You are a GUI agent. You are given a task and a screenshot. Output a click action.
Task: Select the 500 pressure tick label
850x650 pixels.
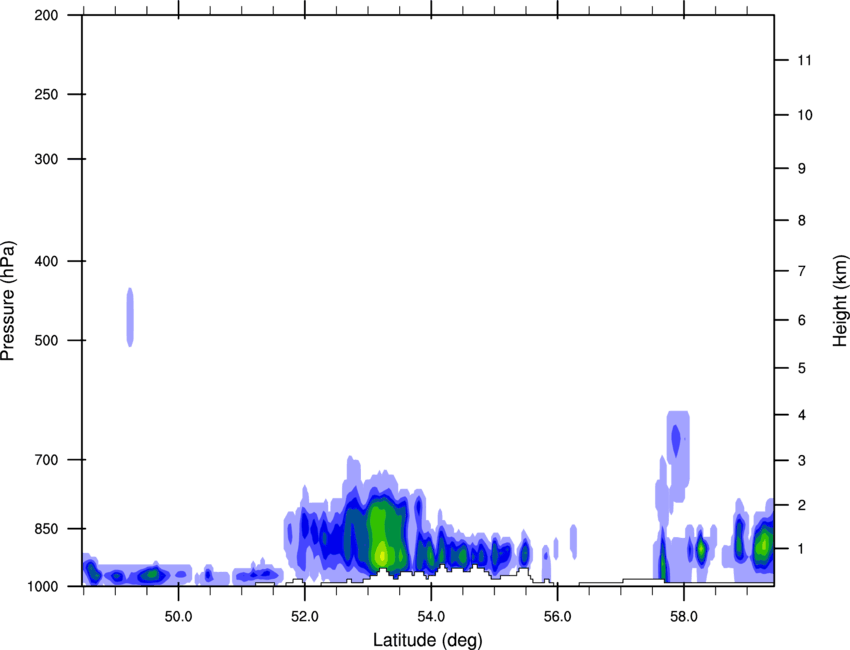(x=46, y=340)
